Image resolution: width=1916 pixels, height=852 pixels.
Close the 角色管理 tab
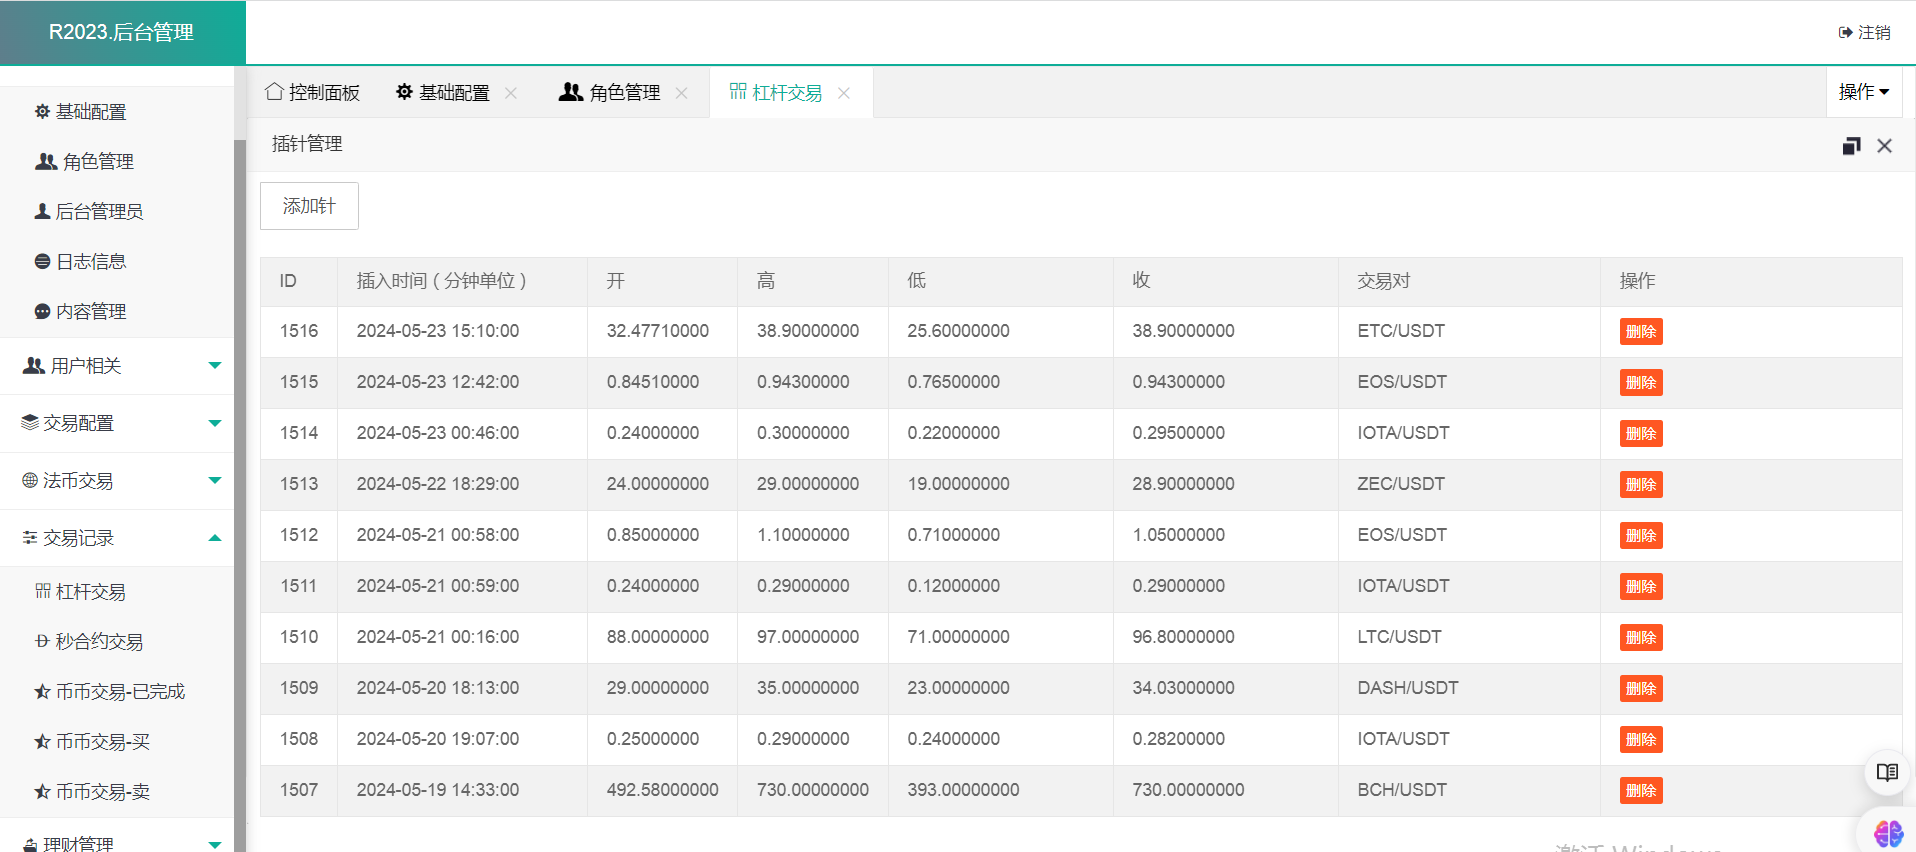pyautogui.click(x=681, y=93)
